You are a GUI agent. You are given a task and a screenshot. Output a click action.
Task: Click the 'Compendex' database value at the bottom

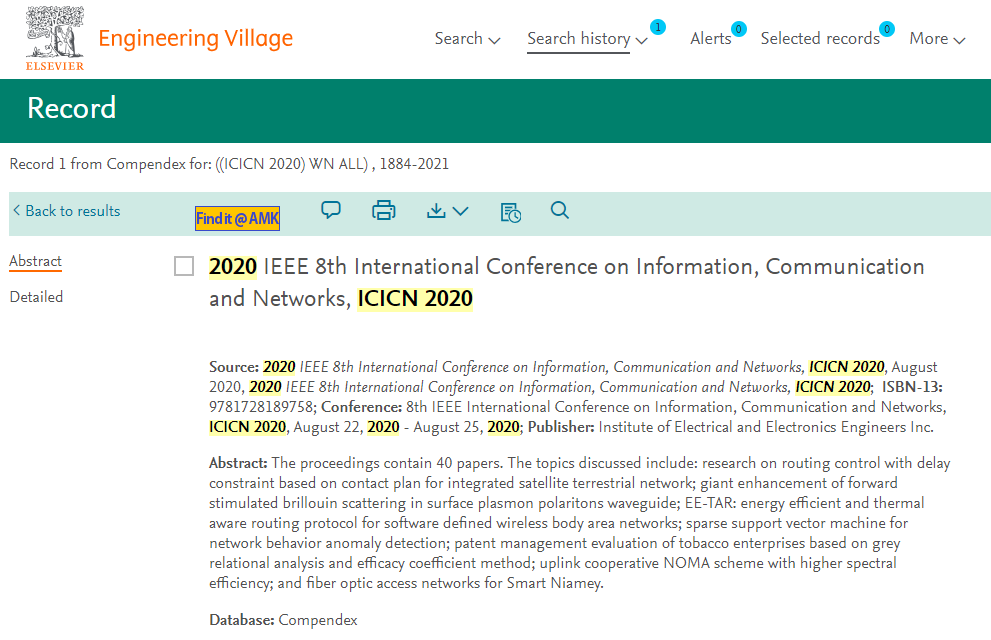[318, 620]
